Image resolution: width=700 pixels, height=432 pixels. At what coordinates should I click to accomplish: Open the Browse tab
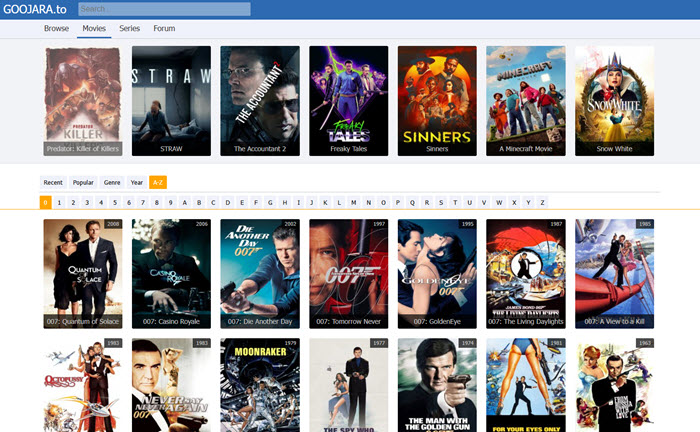point(56,28)
